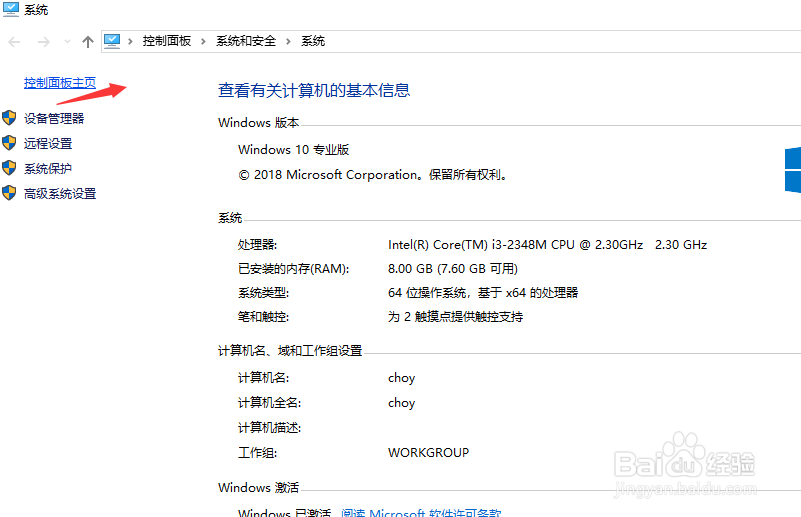Open 高级系统设置

pyautogui.click(x=60, y=194)
